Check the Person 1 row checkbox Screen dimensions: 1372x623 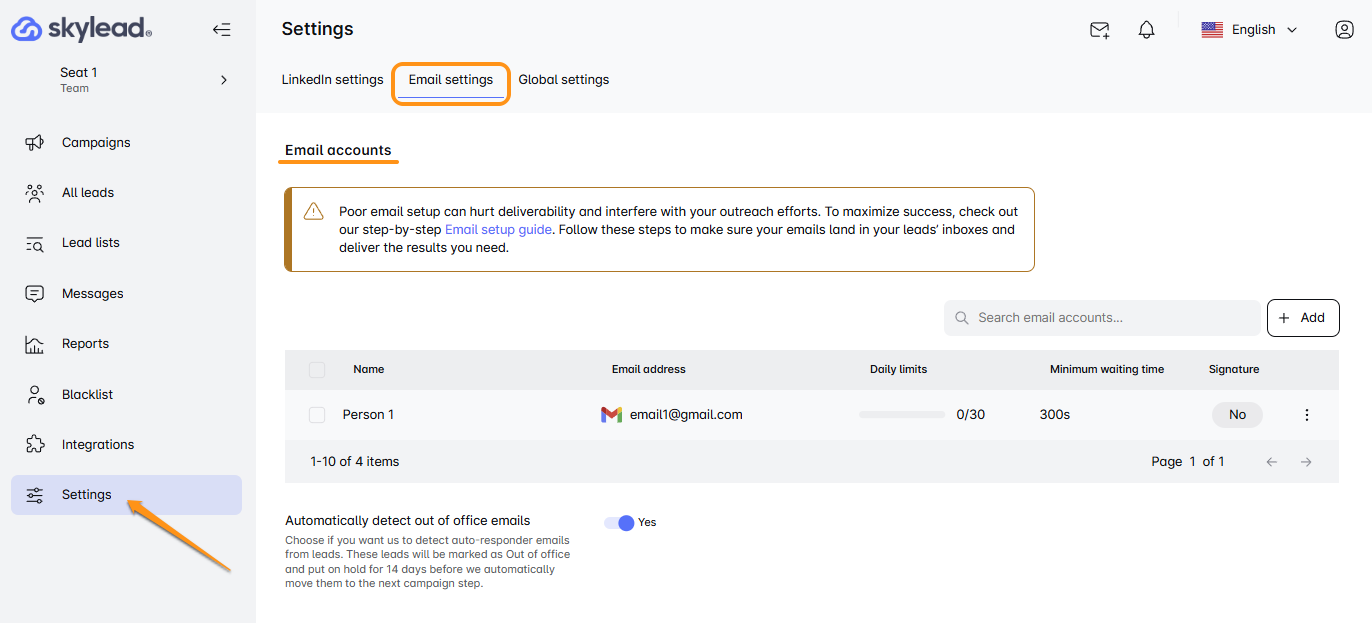[317, 415]
